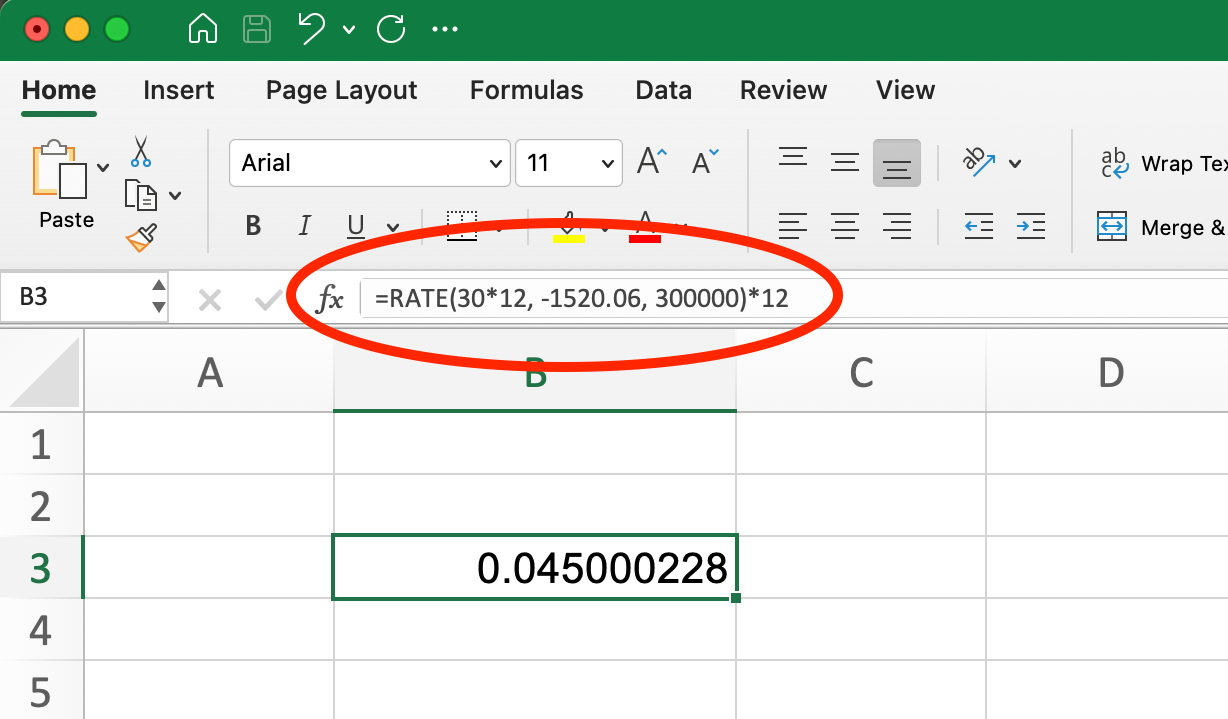Viewport: 1228px width, 719px height.
Task: Activate the Format Painter brush
Action: [141, 238]
